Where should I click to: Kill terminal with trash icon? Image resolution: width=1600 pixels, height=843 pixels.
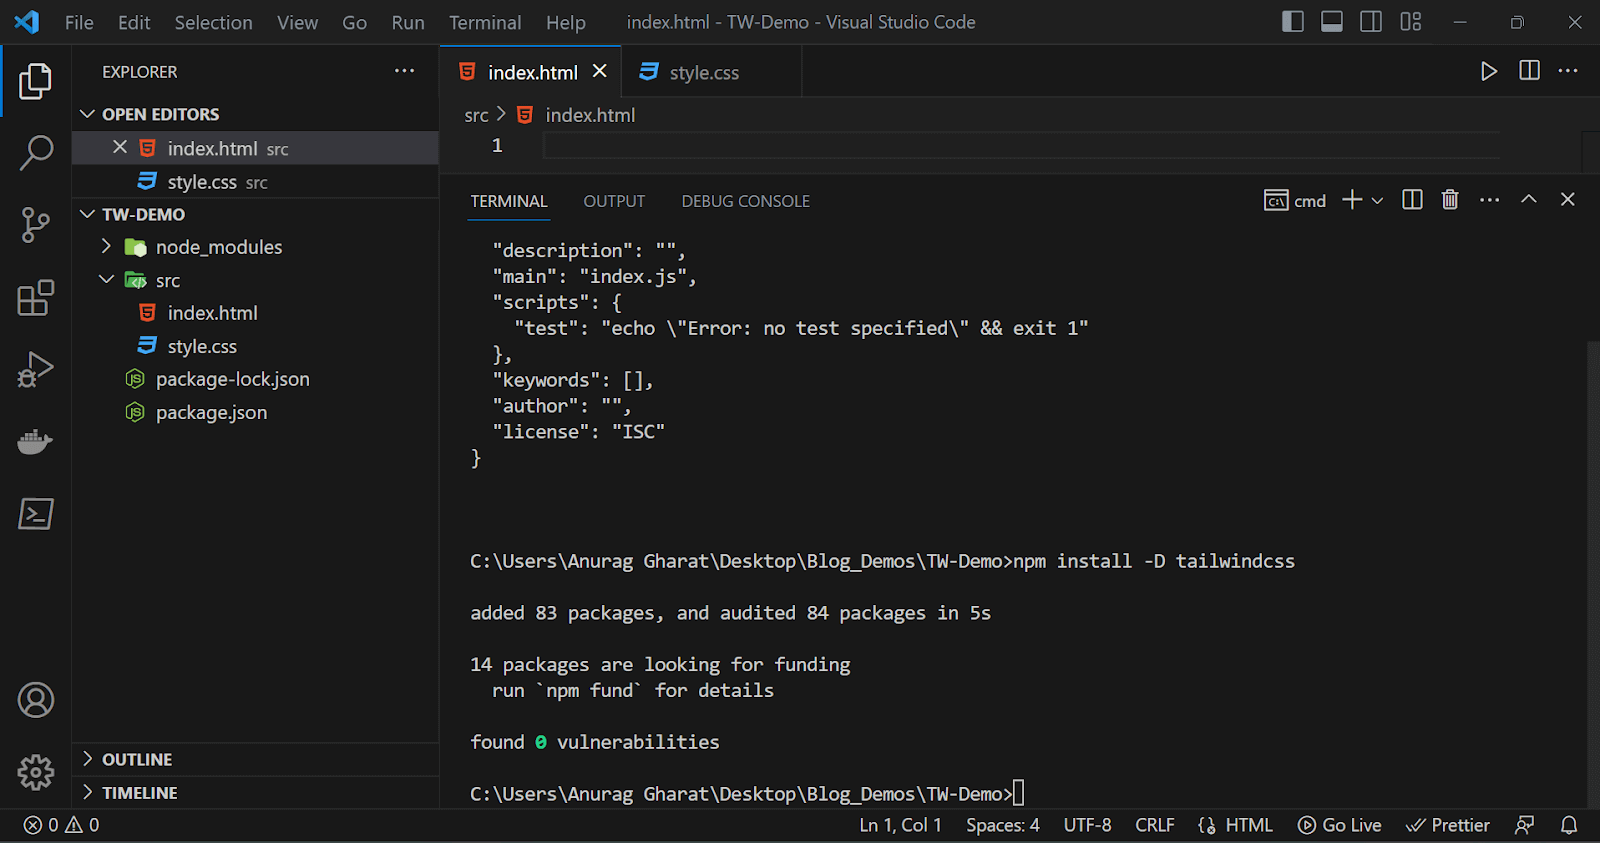tap(1450, 200)
